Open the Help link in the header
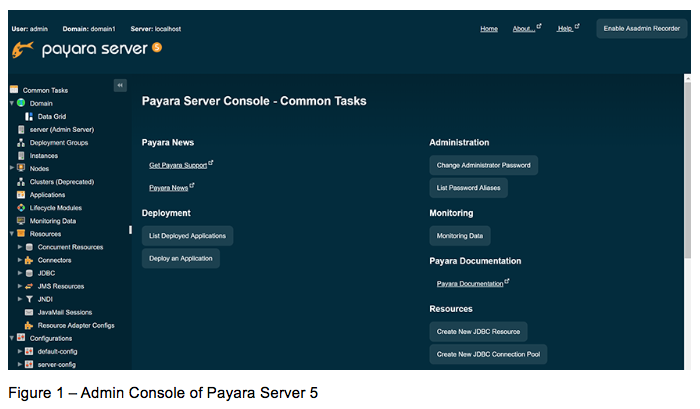This screenshot has height=409, width=700. click(565, 29)
